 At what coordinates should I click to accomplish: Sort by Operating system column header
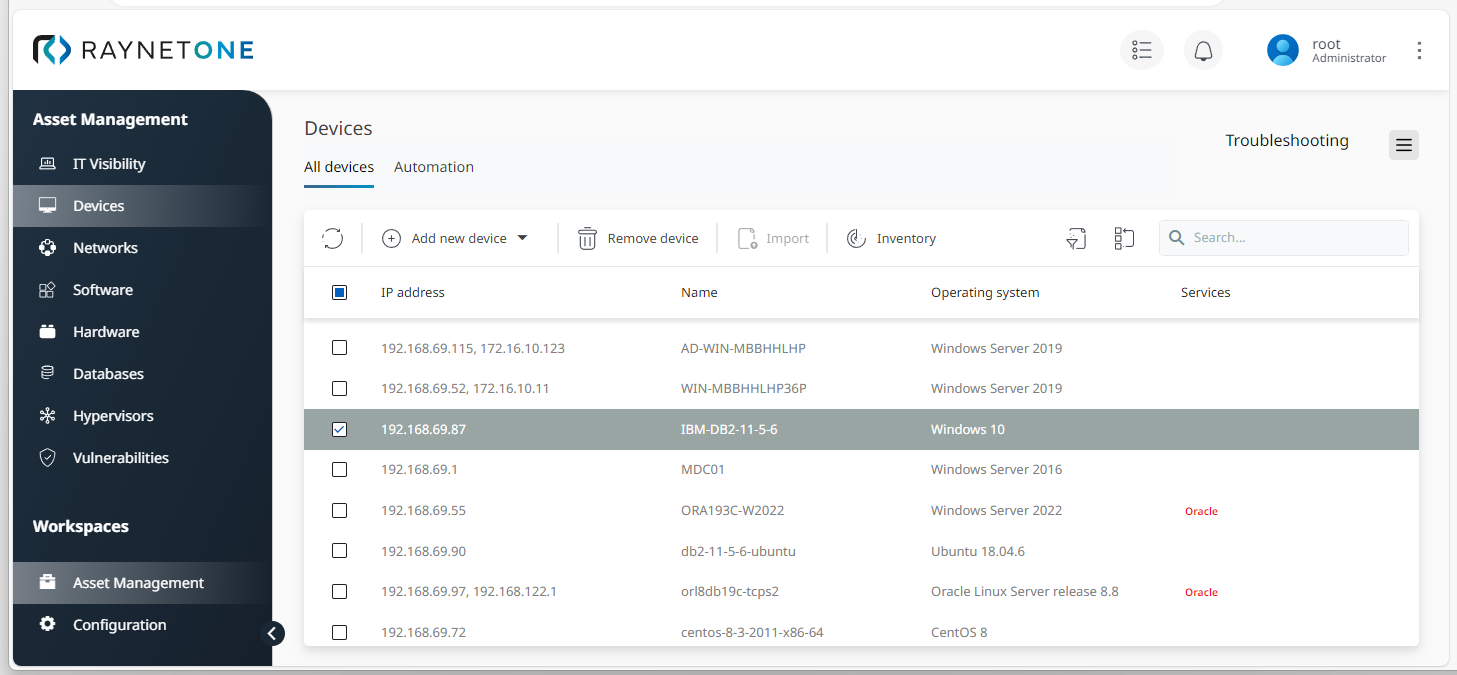tap(985, 293)
